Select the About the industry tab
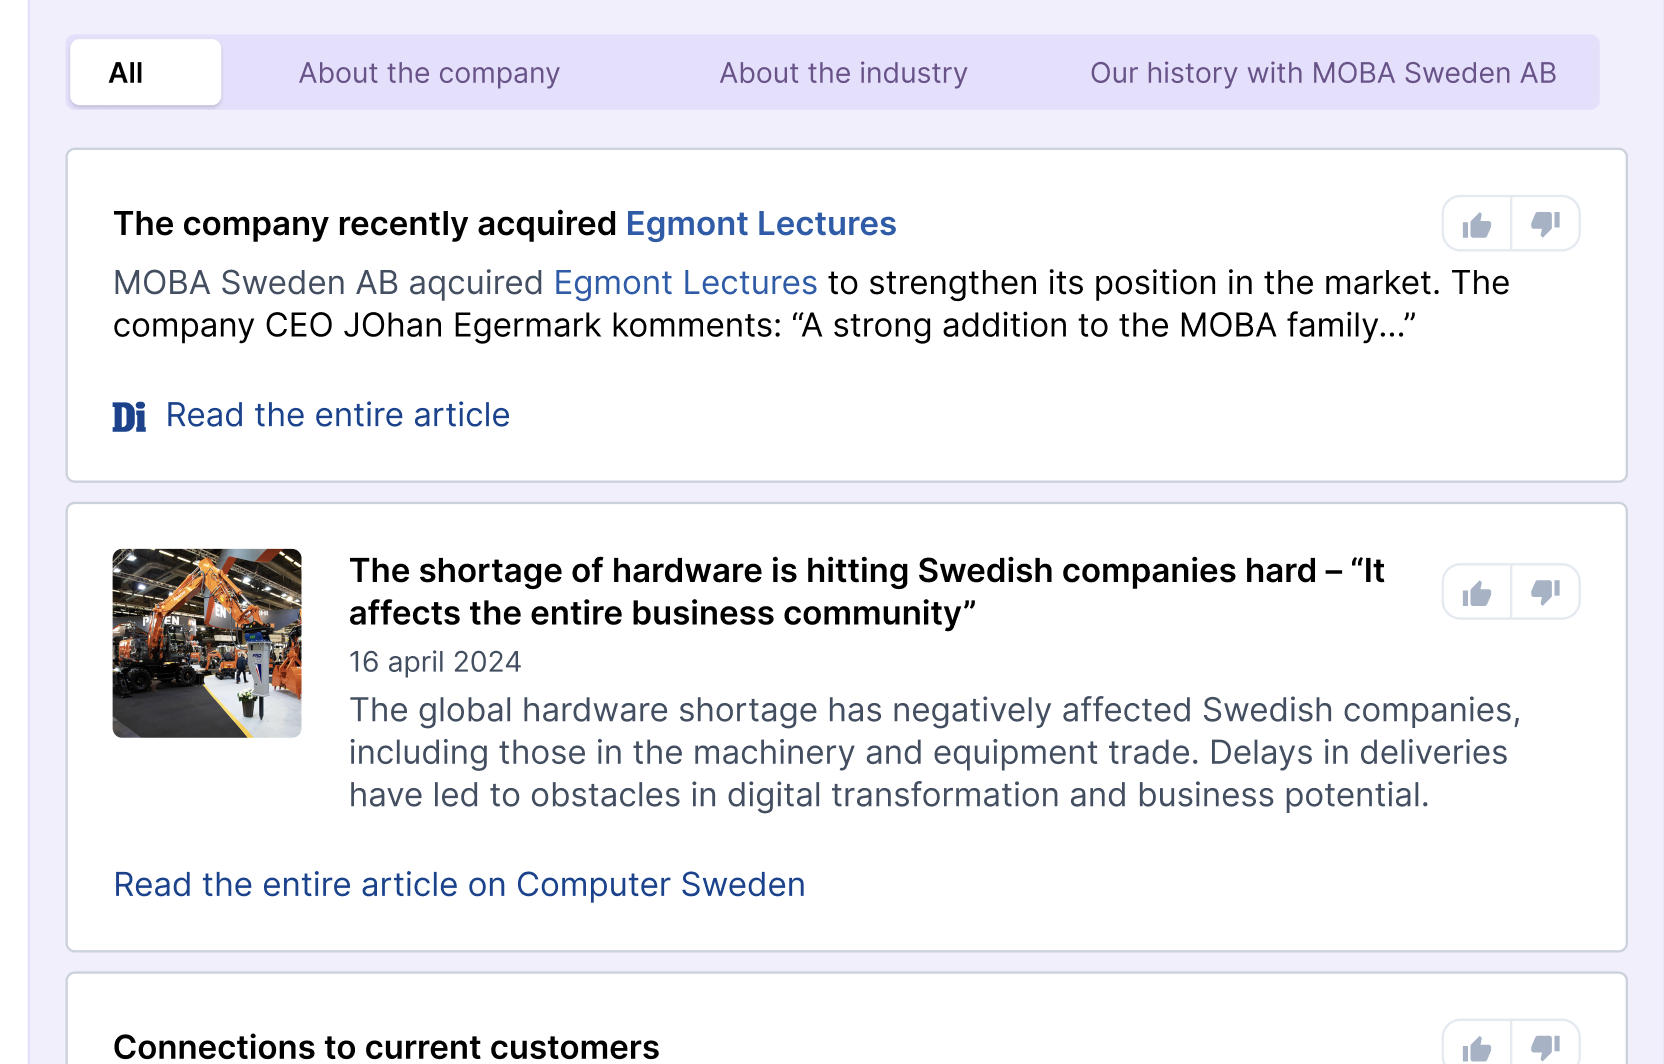This screenshot has width=1664, height=1064. click(x=843, y=73)
